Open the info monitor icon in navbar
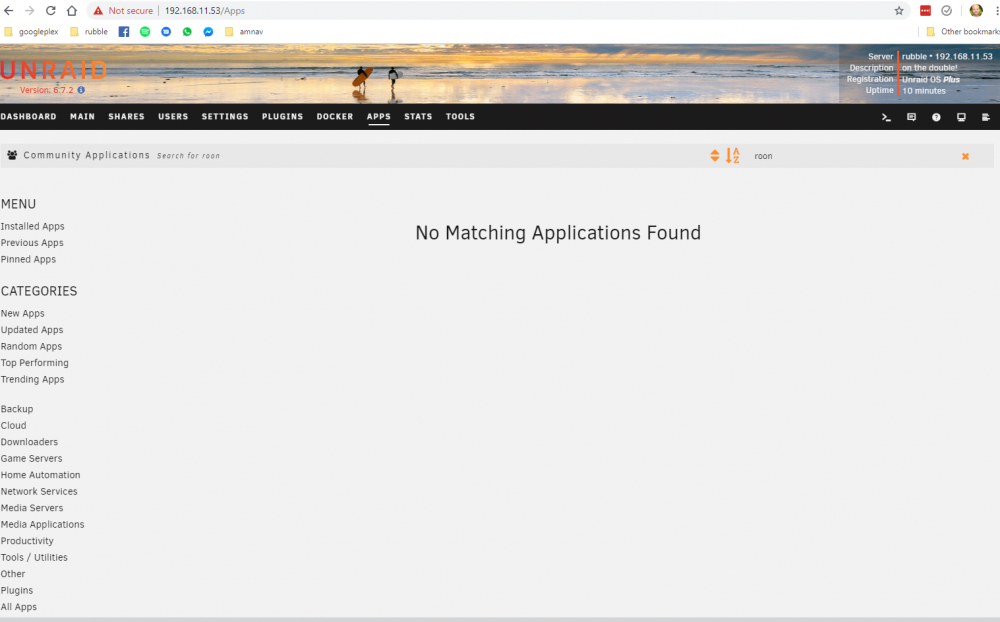Viewport: 1000px width, 622px height. (961, 117)
